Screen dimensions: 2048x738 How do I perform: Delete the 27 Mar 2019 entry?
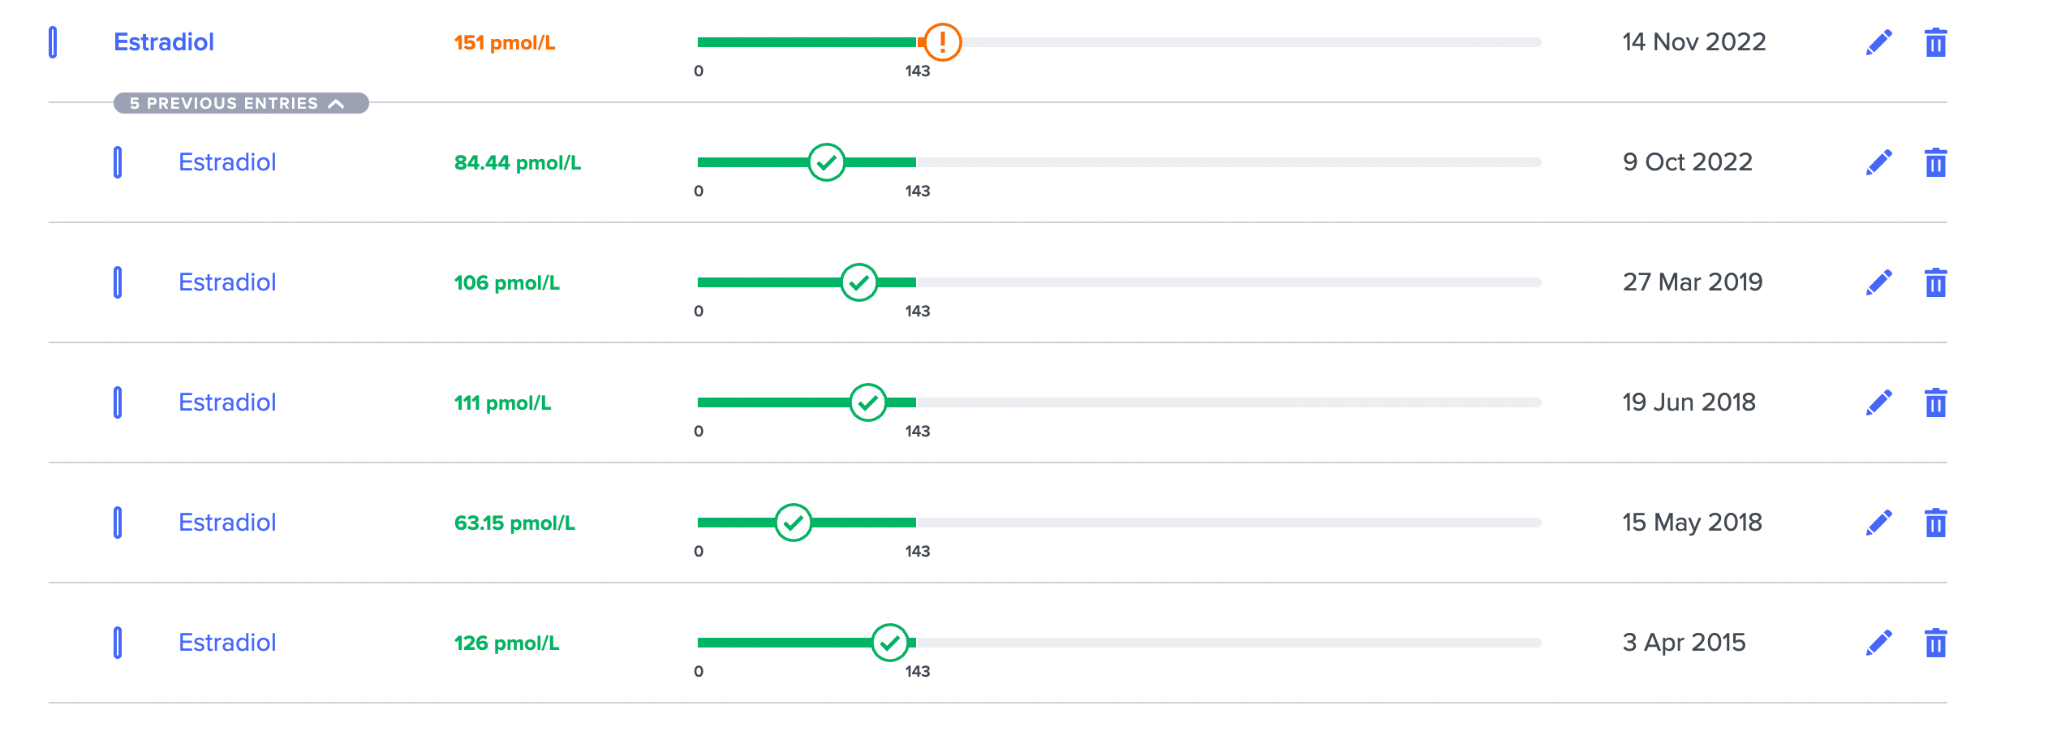[1936, 282]
